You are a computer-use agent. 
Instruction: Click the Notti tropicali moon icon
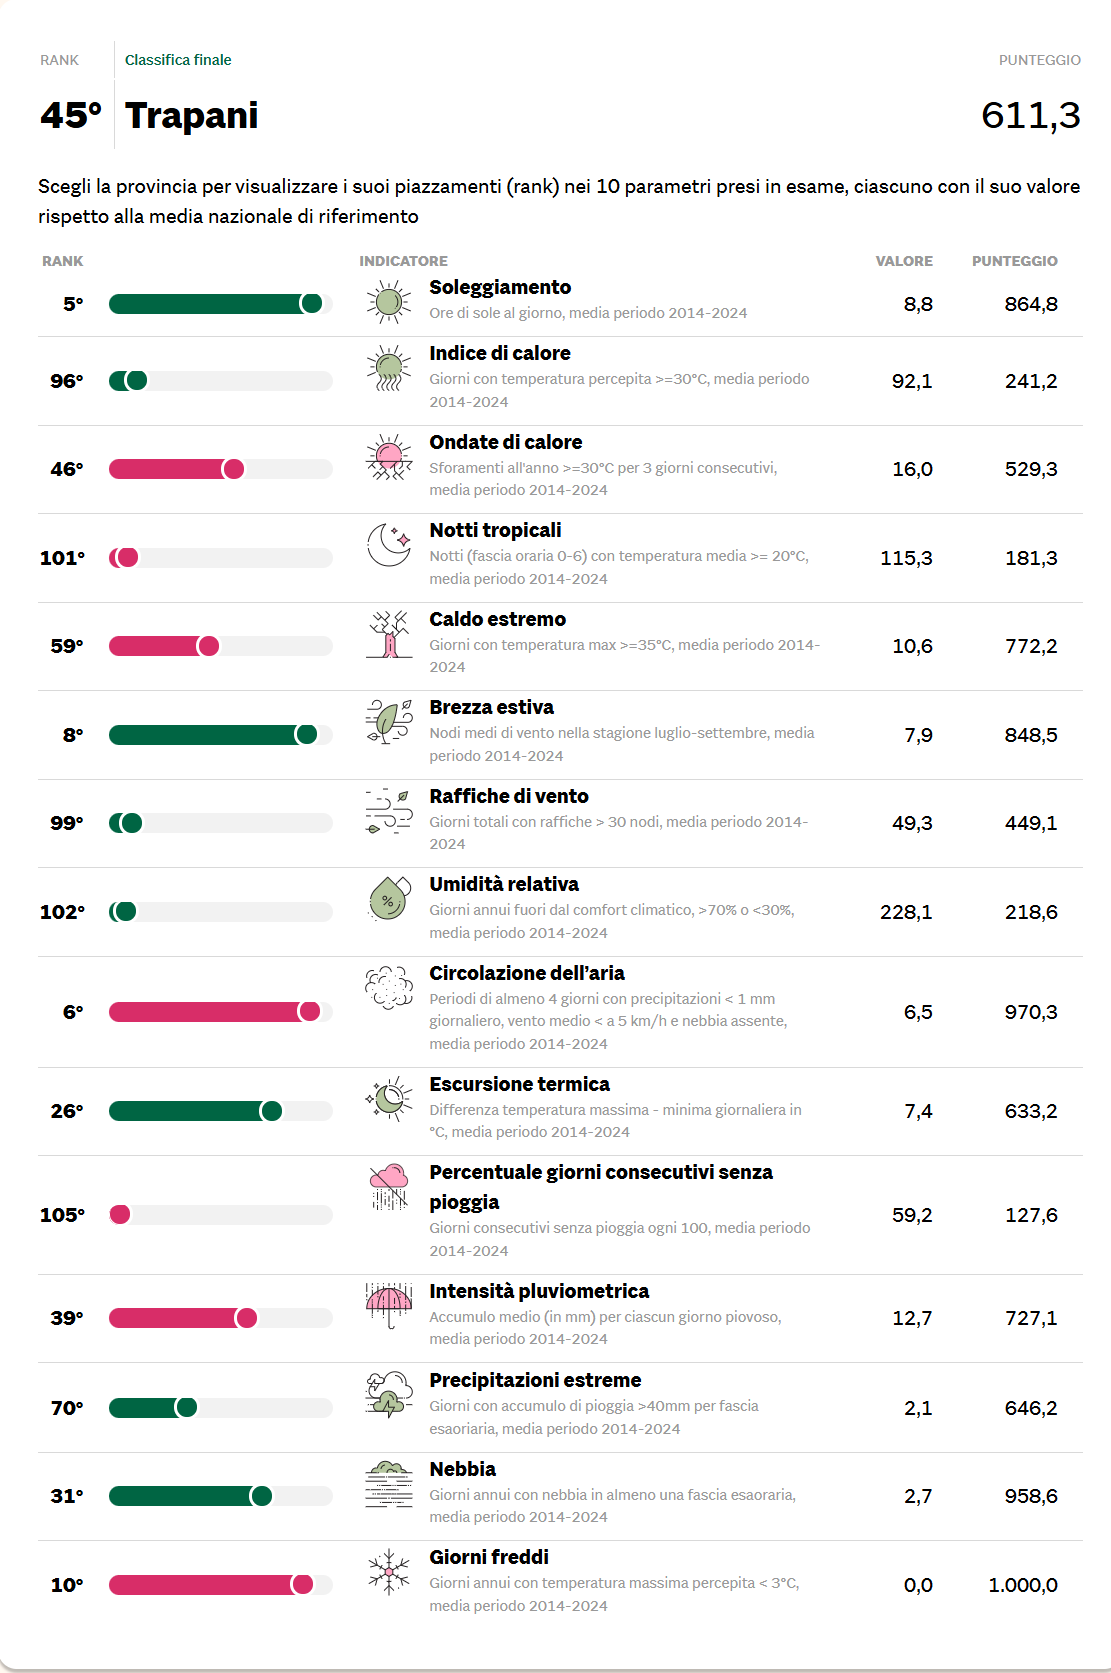pos(389,544)
